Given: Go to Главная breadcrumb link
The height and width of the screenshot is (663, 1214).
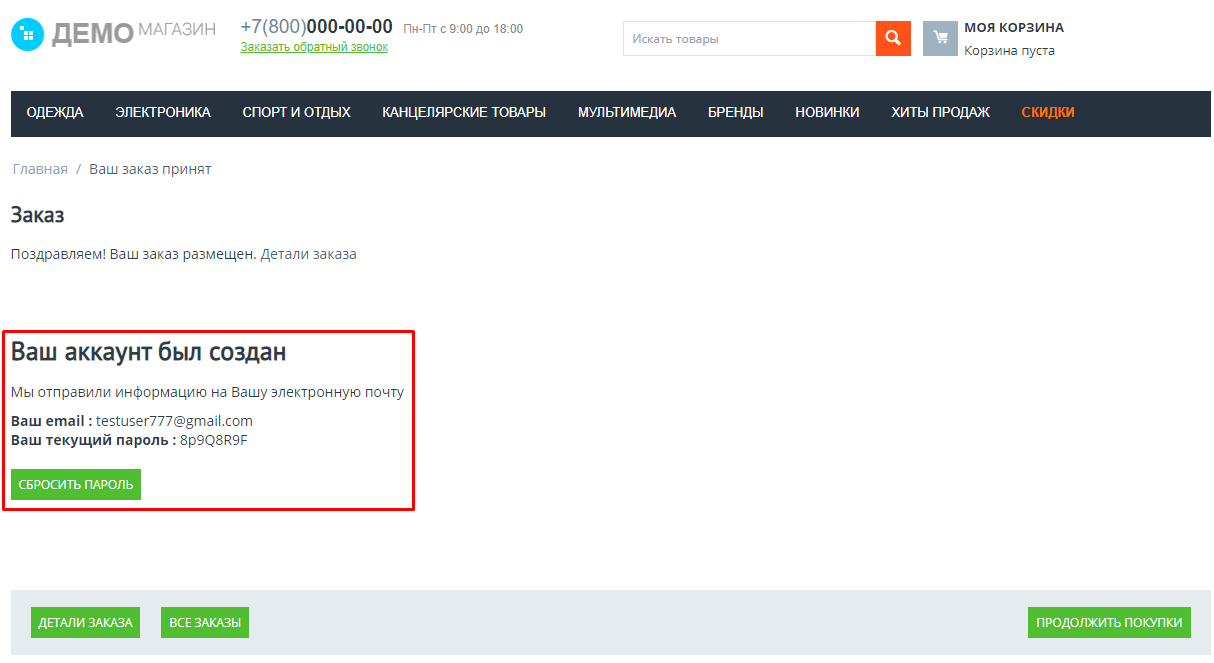Looking at the screenshot, I should (x=40, y=169).
